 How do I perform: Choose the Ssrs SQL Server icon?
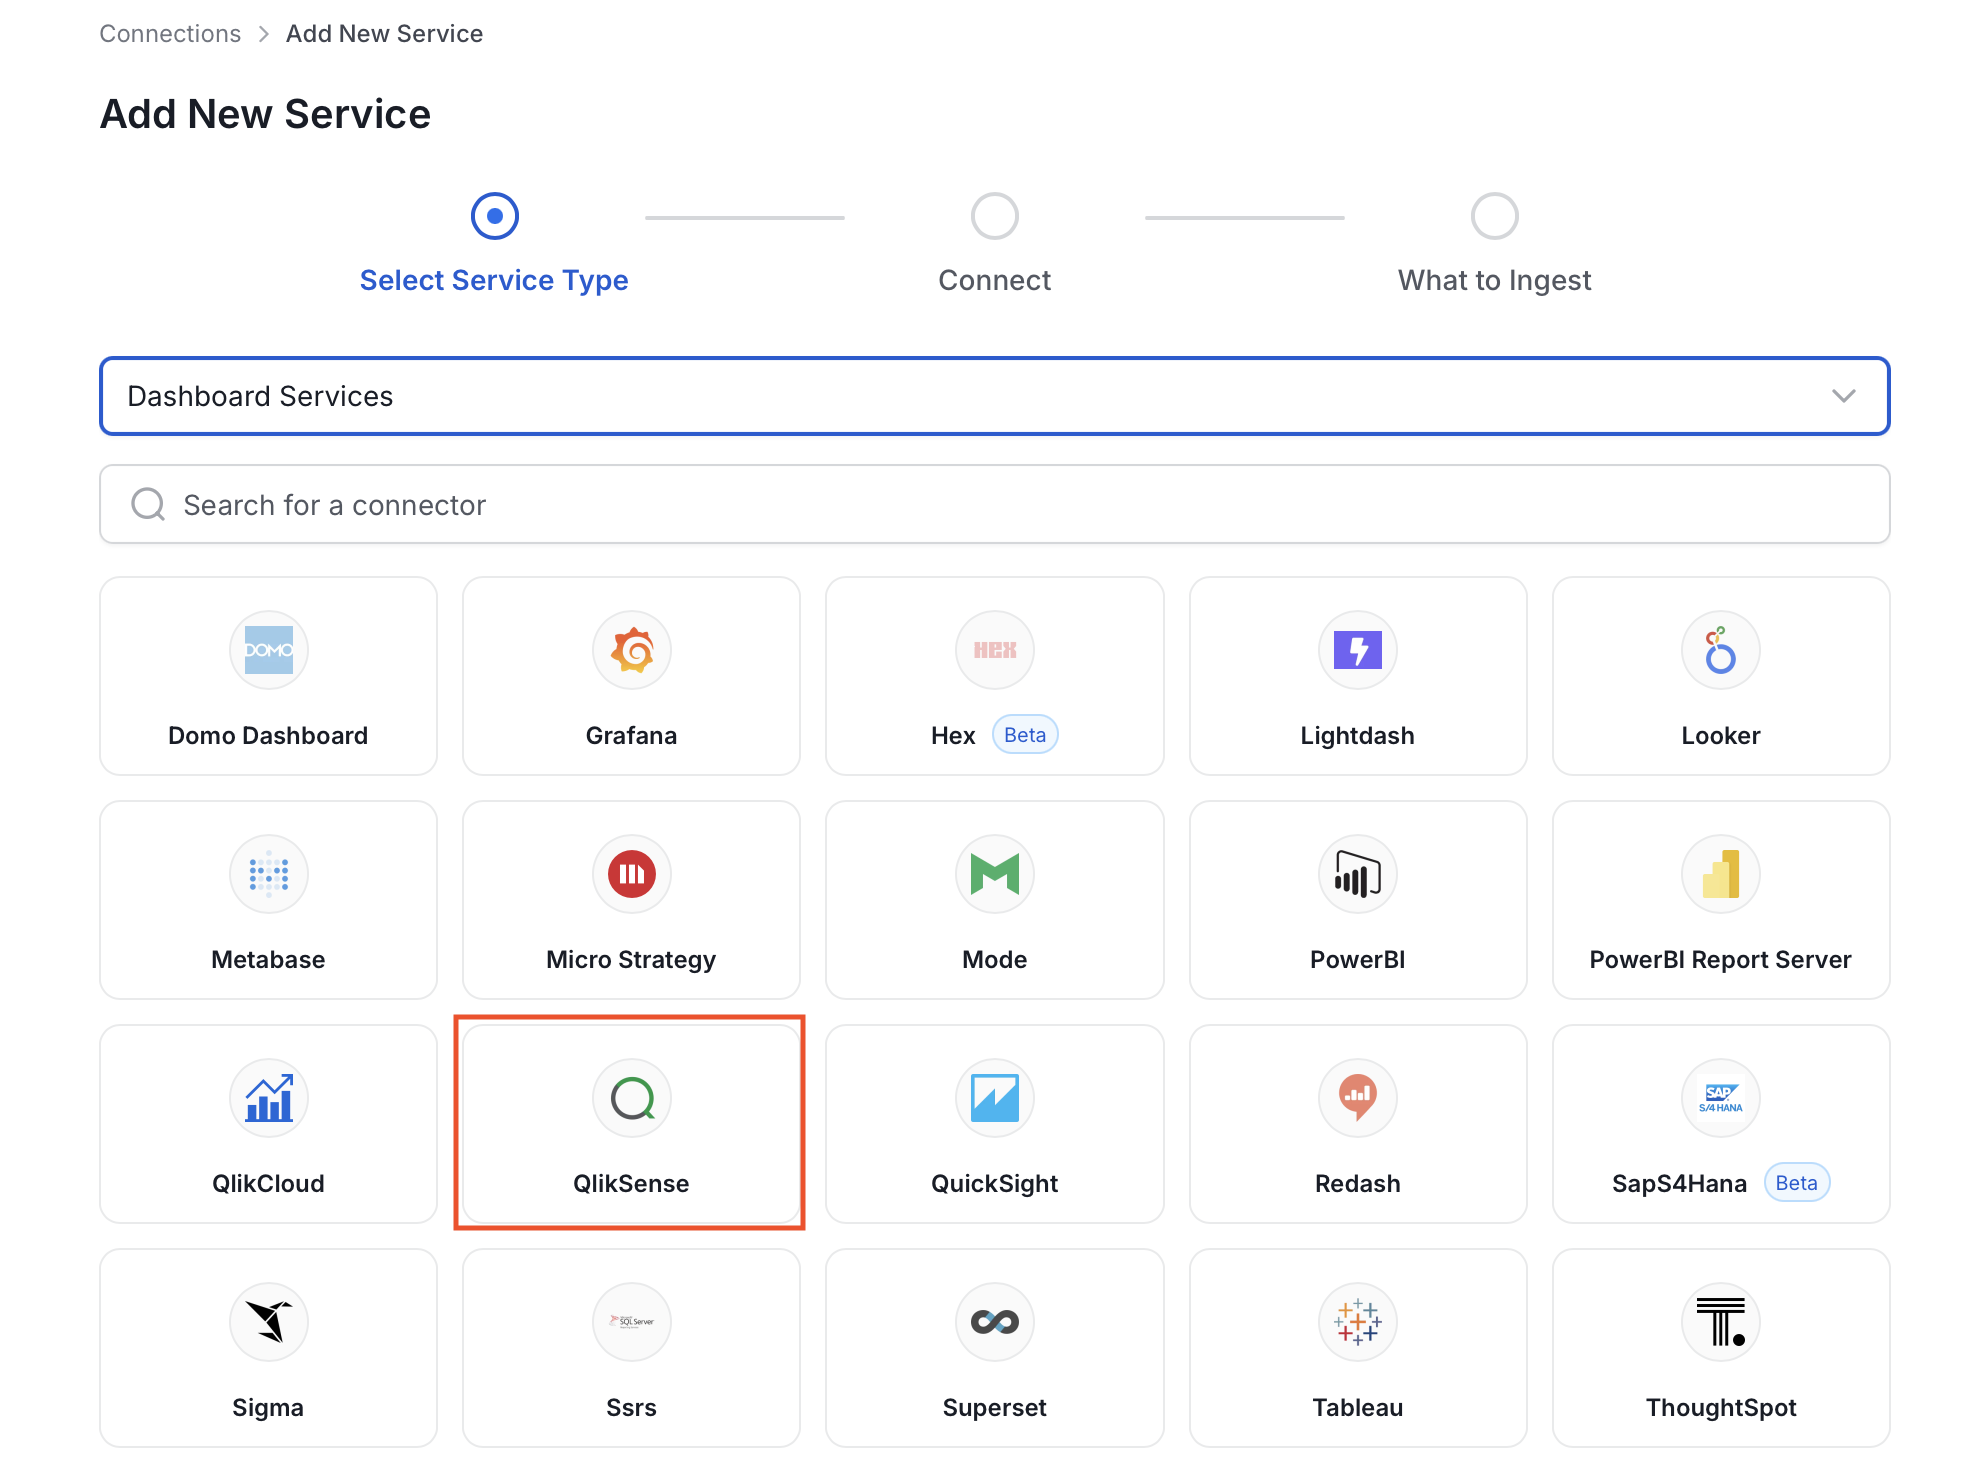tap(632, 1322)
